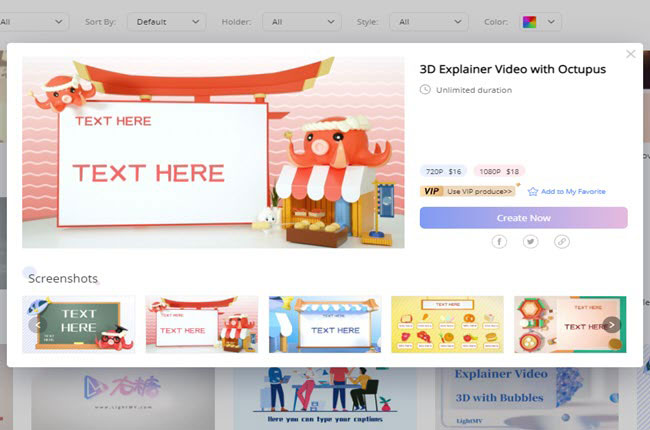Copy template link icon

pos(562,241)
